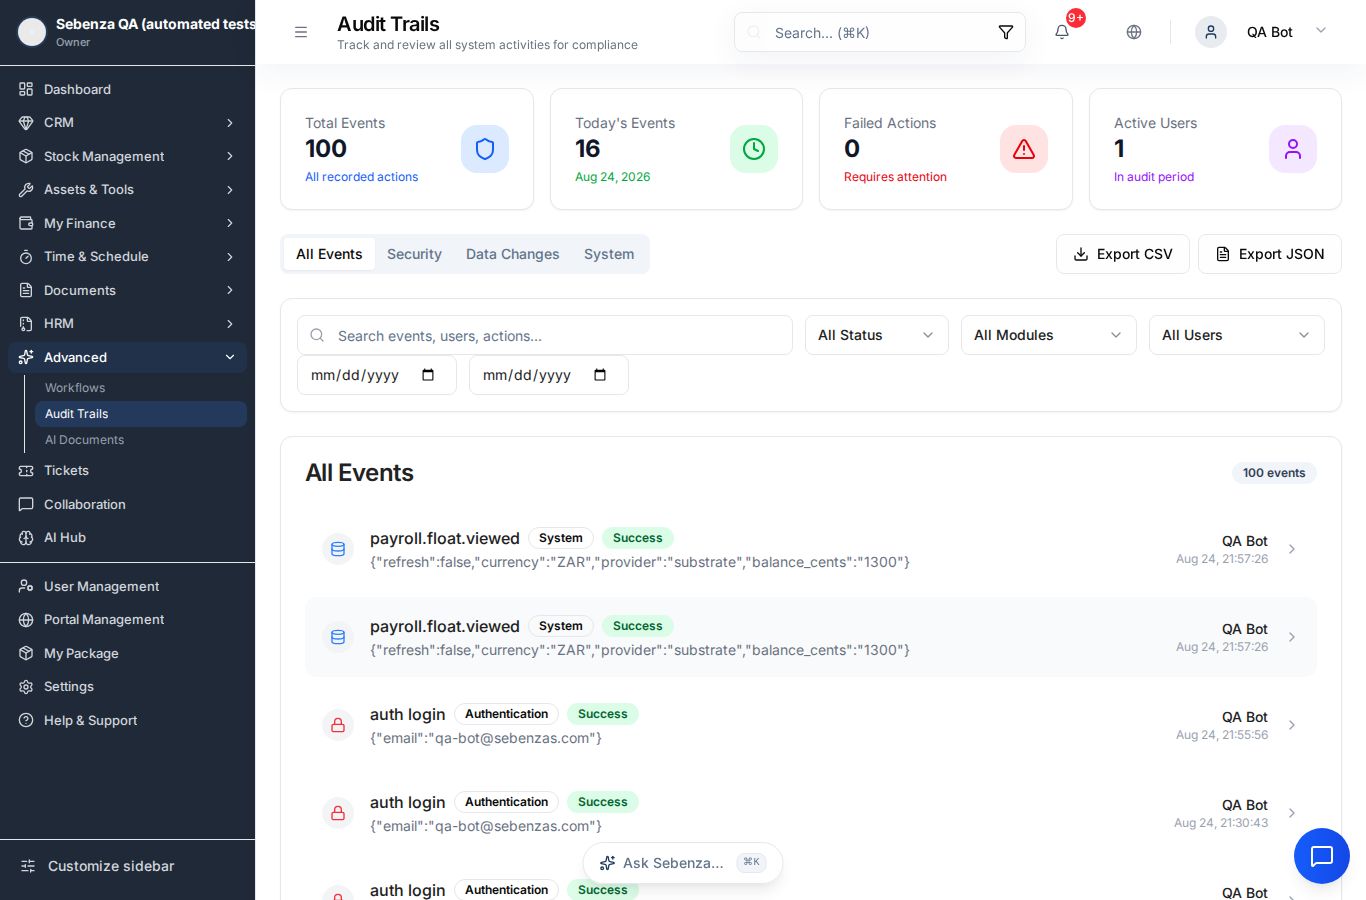Click the Active Users person icon
Viewport: 1366px width, 900px height.
point(1293,149)
